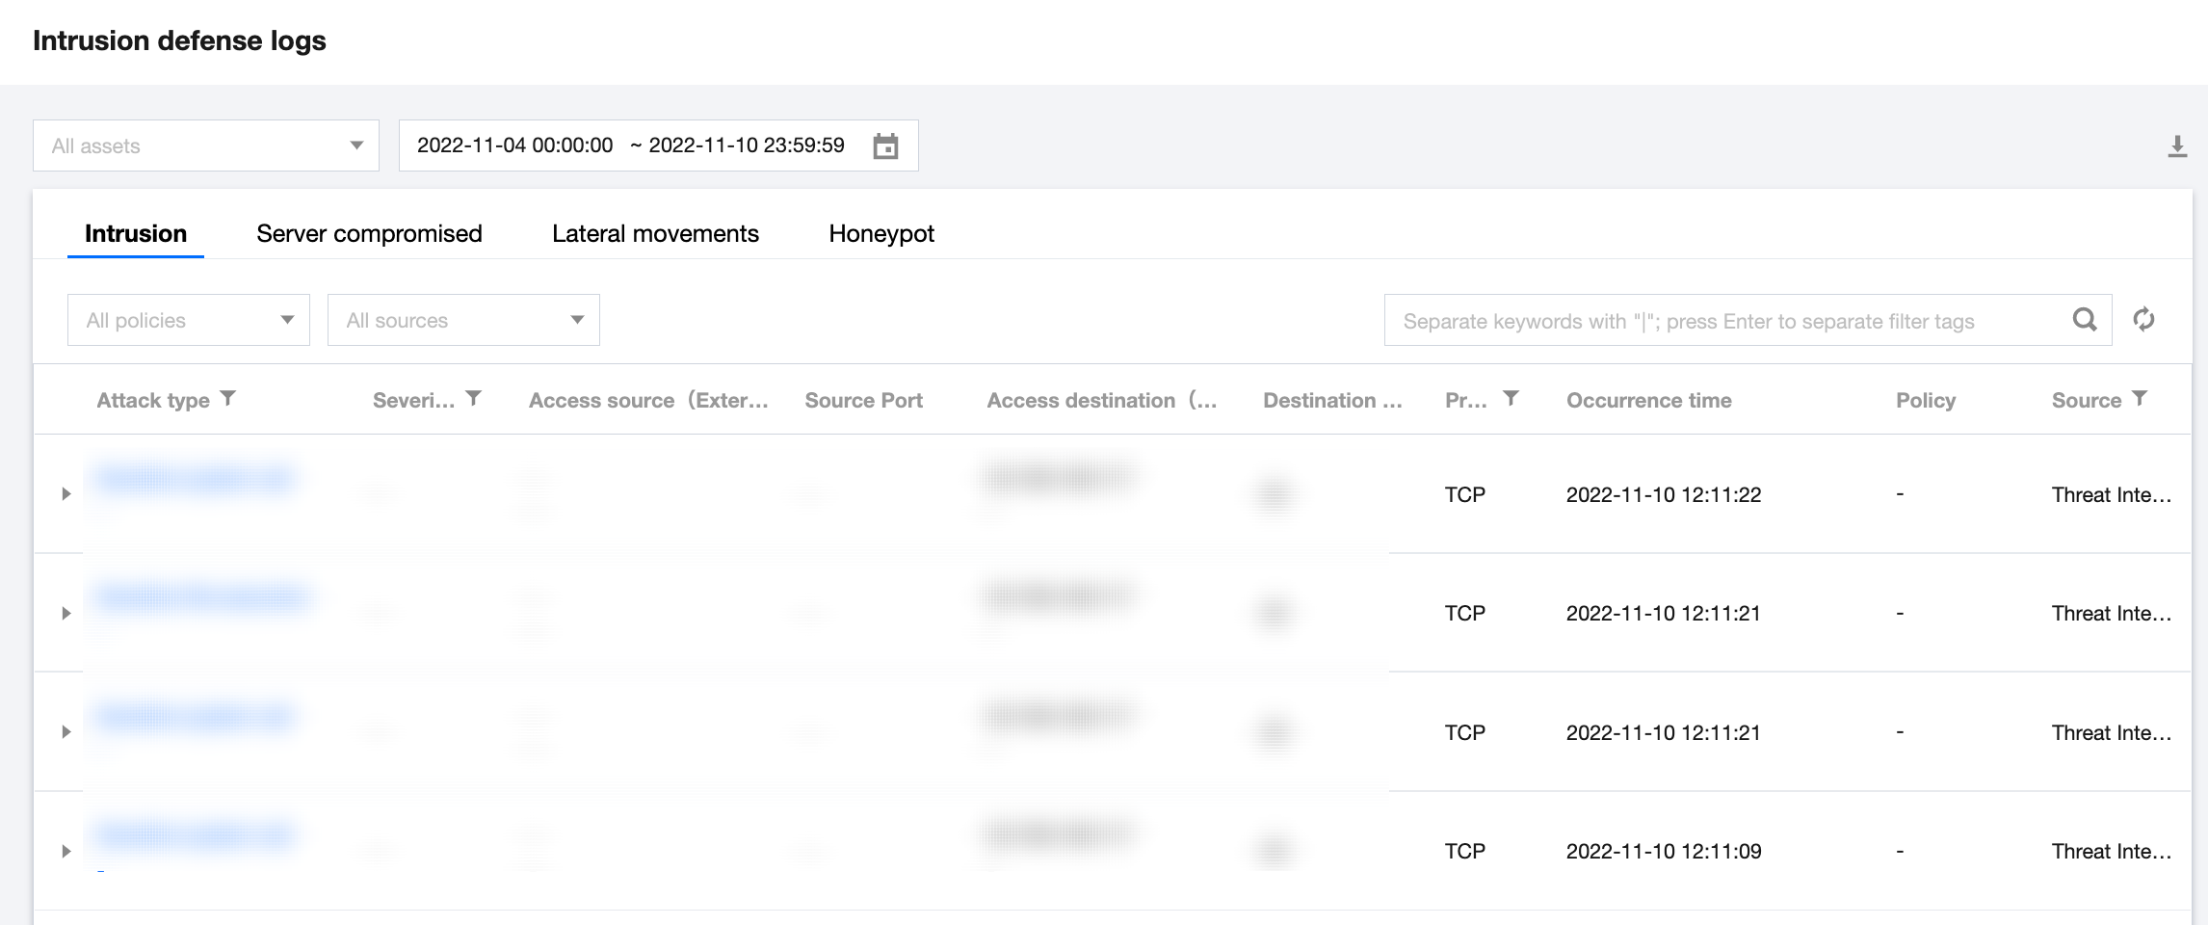Open the Source column filter
The width and height of the screenshot is (2208, 925).
click(x=2139, y=399)
